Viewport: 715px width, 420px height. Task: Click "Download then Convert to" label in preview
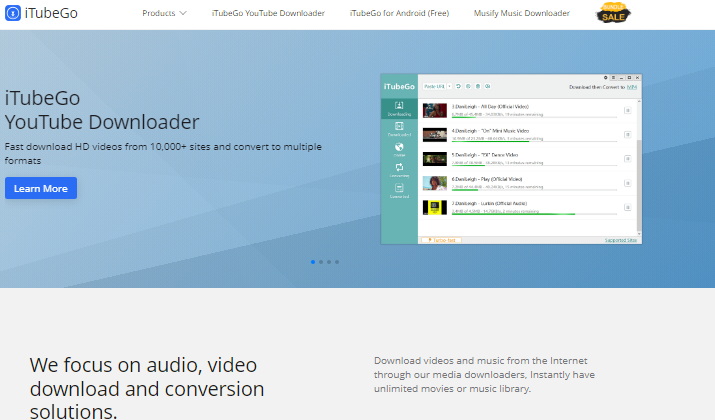[597, 87]
